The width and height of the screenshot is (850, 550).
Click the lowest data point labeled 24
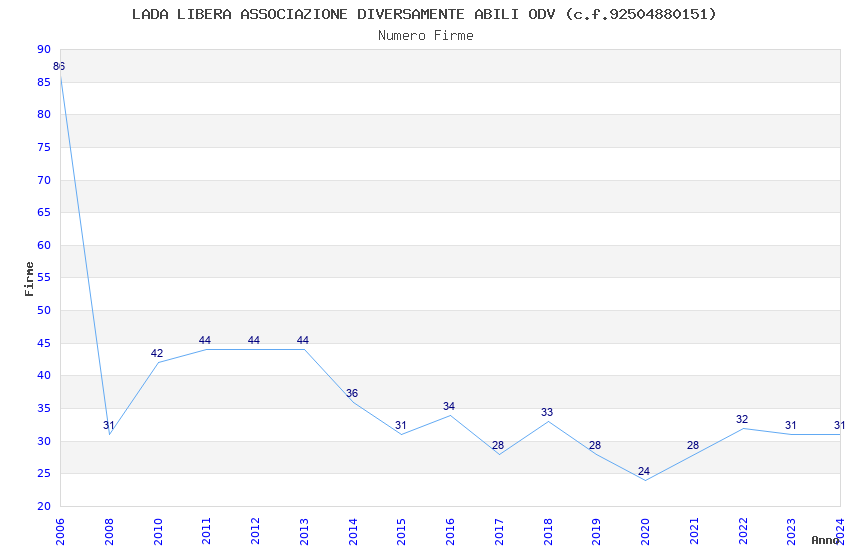[645, 480]
